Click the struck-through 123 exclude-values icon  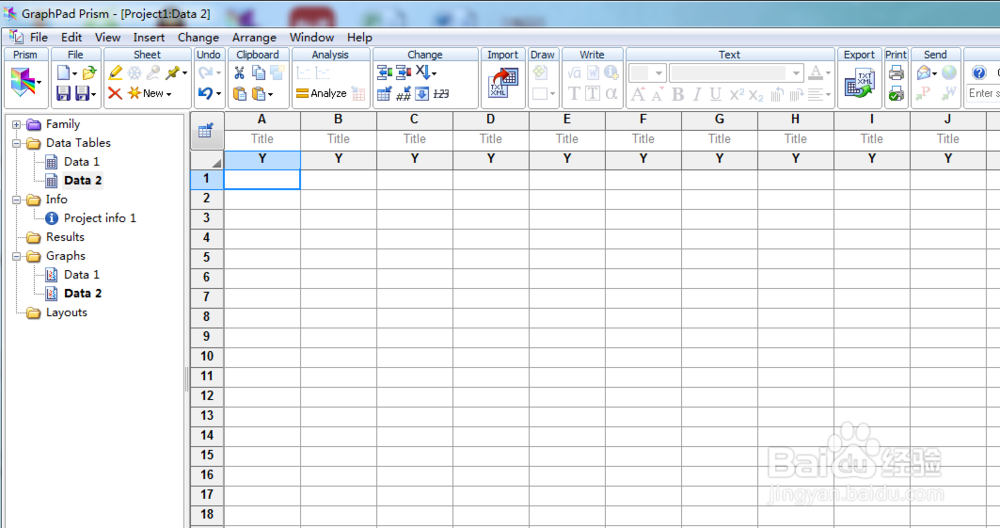click(x=441, y=94)
